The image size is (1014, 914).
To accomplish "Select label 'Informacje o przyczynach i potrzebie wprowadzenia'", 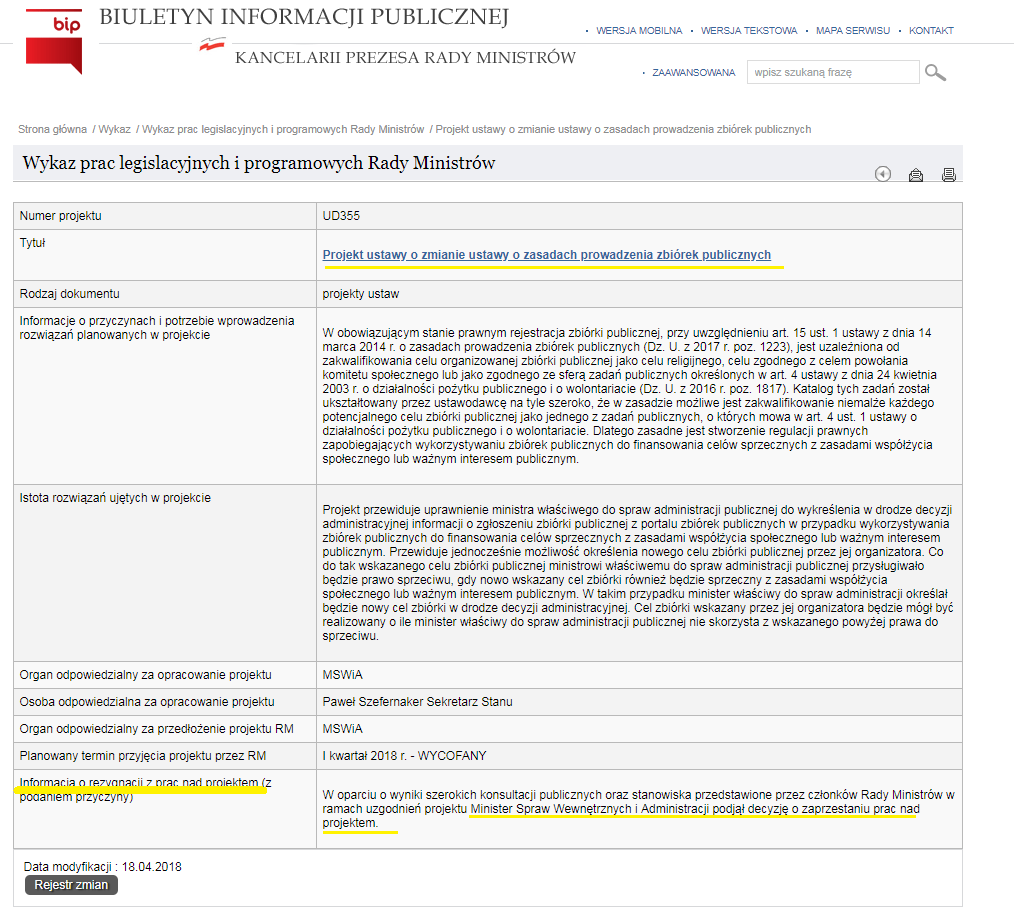I will [156, 328].
